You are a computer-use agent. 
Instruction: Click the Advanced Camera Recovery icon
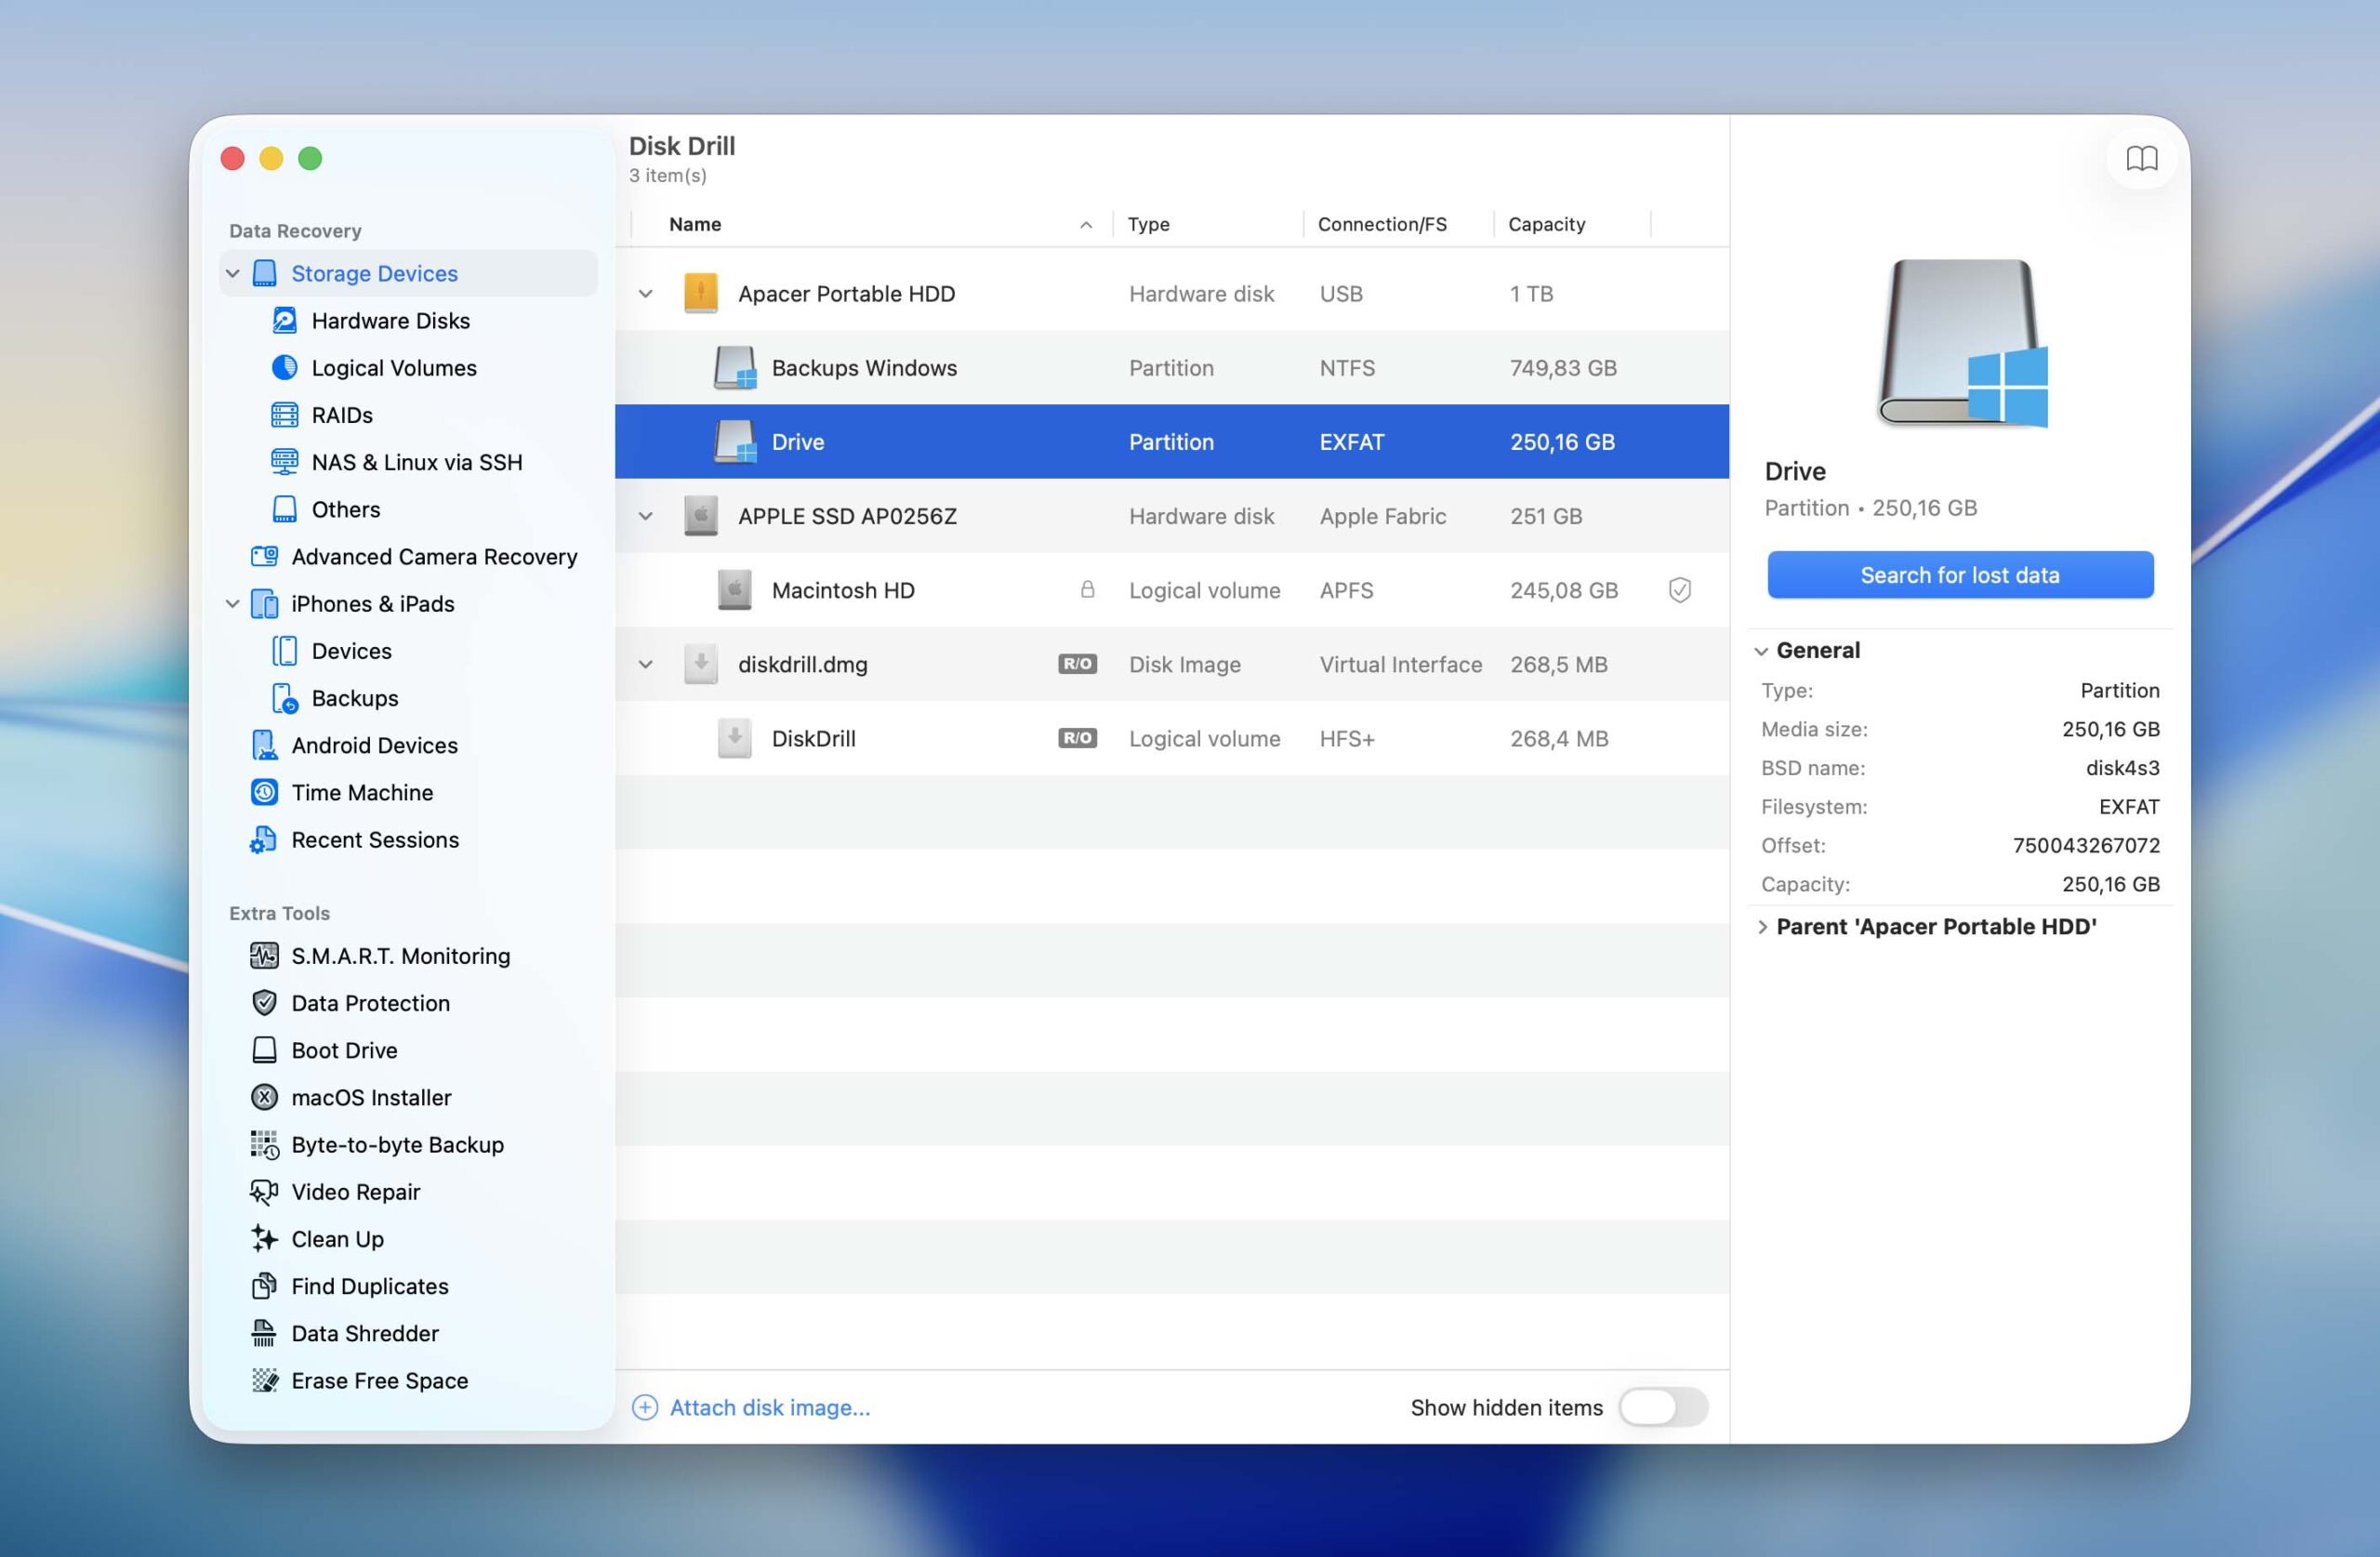(265, 556)
